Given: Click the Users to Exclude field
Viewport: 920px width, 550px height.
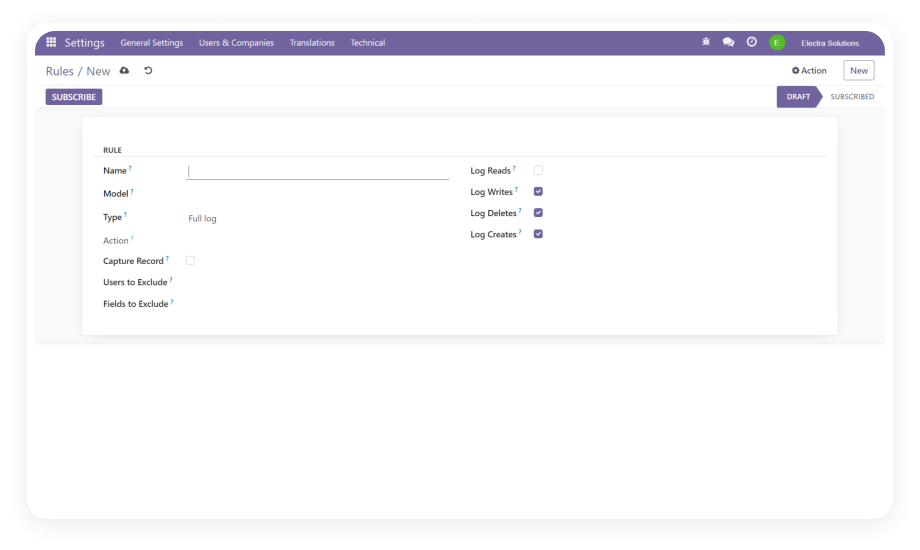Looking at the screenshot, I should (317, 282).
